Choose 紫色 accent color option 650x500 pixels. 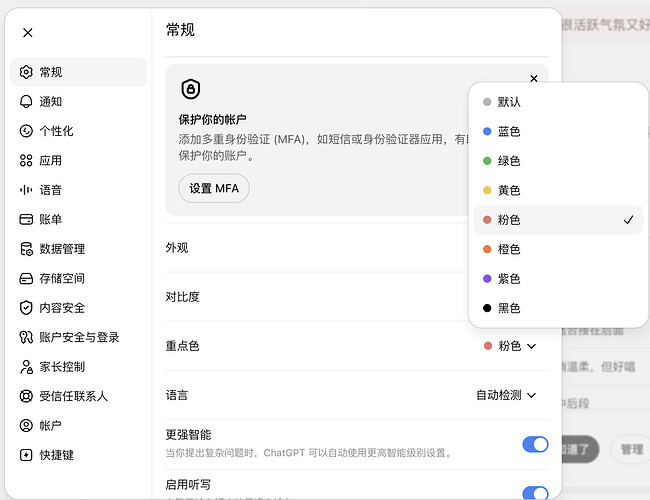[x=558, y=279]
